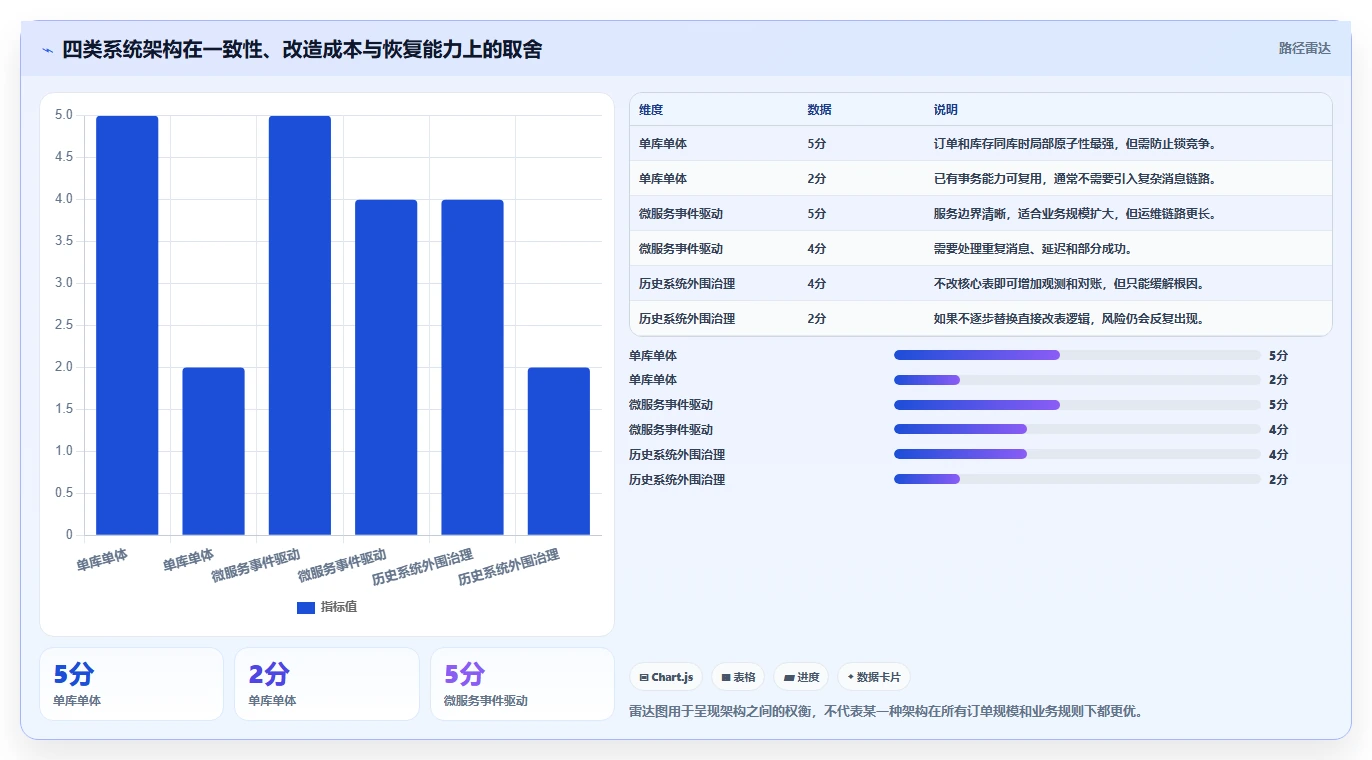Open the Chart.js chip
Image resolution: width=1372 pixels, height=760 pixels.
coord(666,677)
